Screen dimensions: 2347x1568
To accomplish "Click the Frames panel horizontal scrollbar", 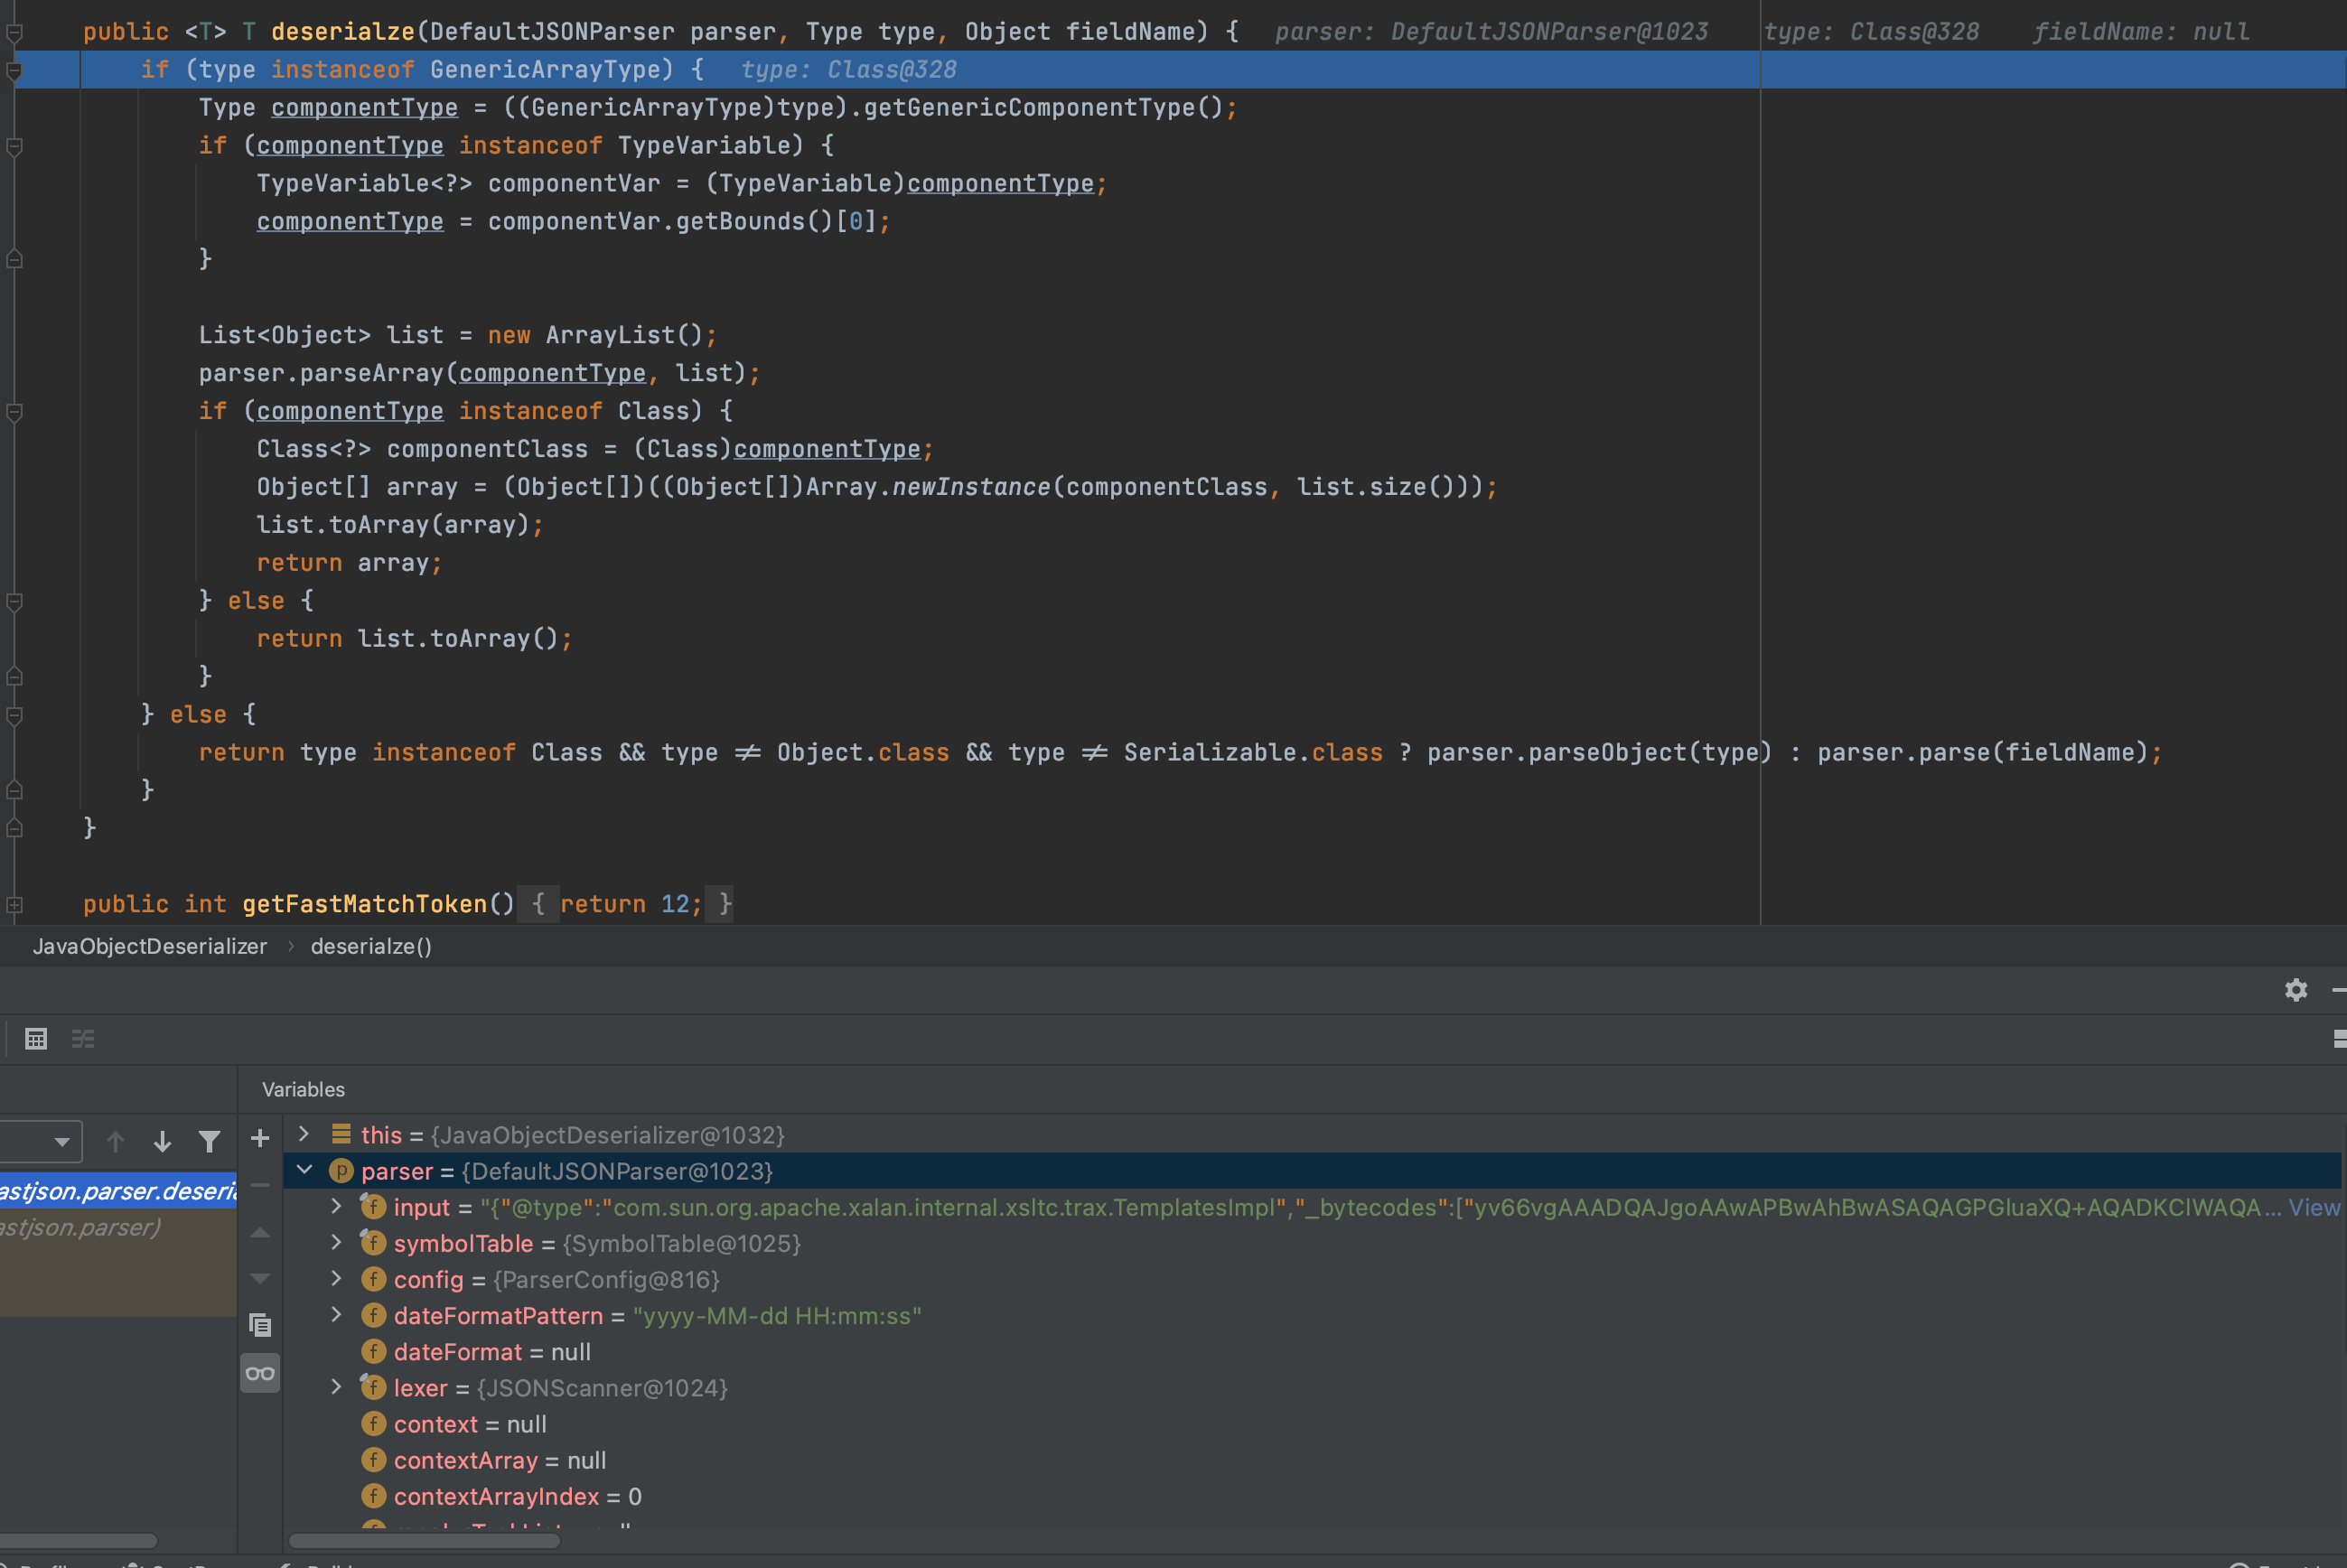I will pos(78,1540).
